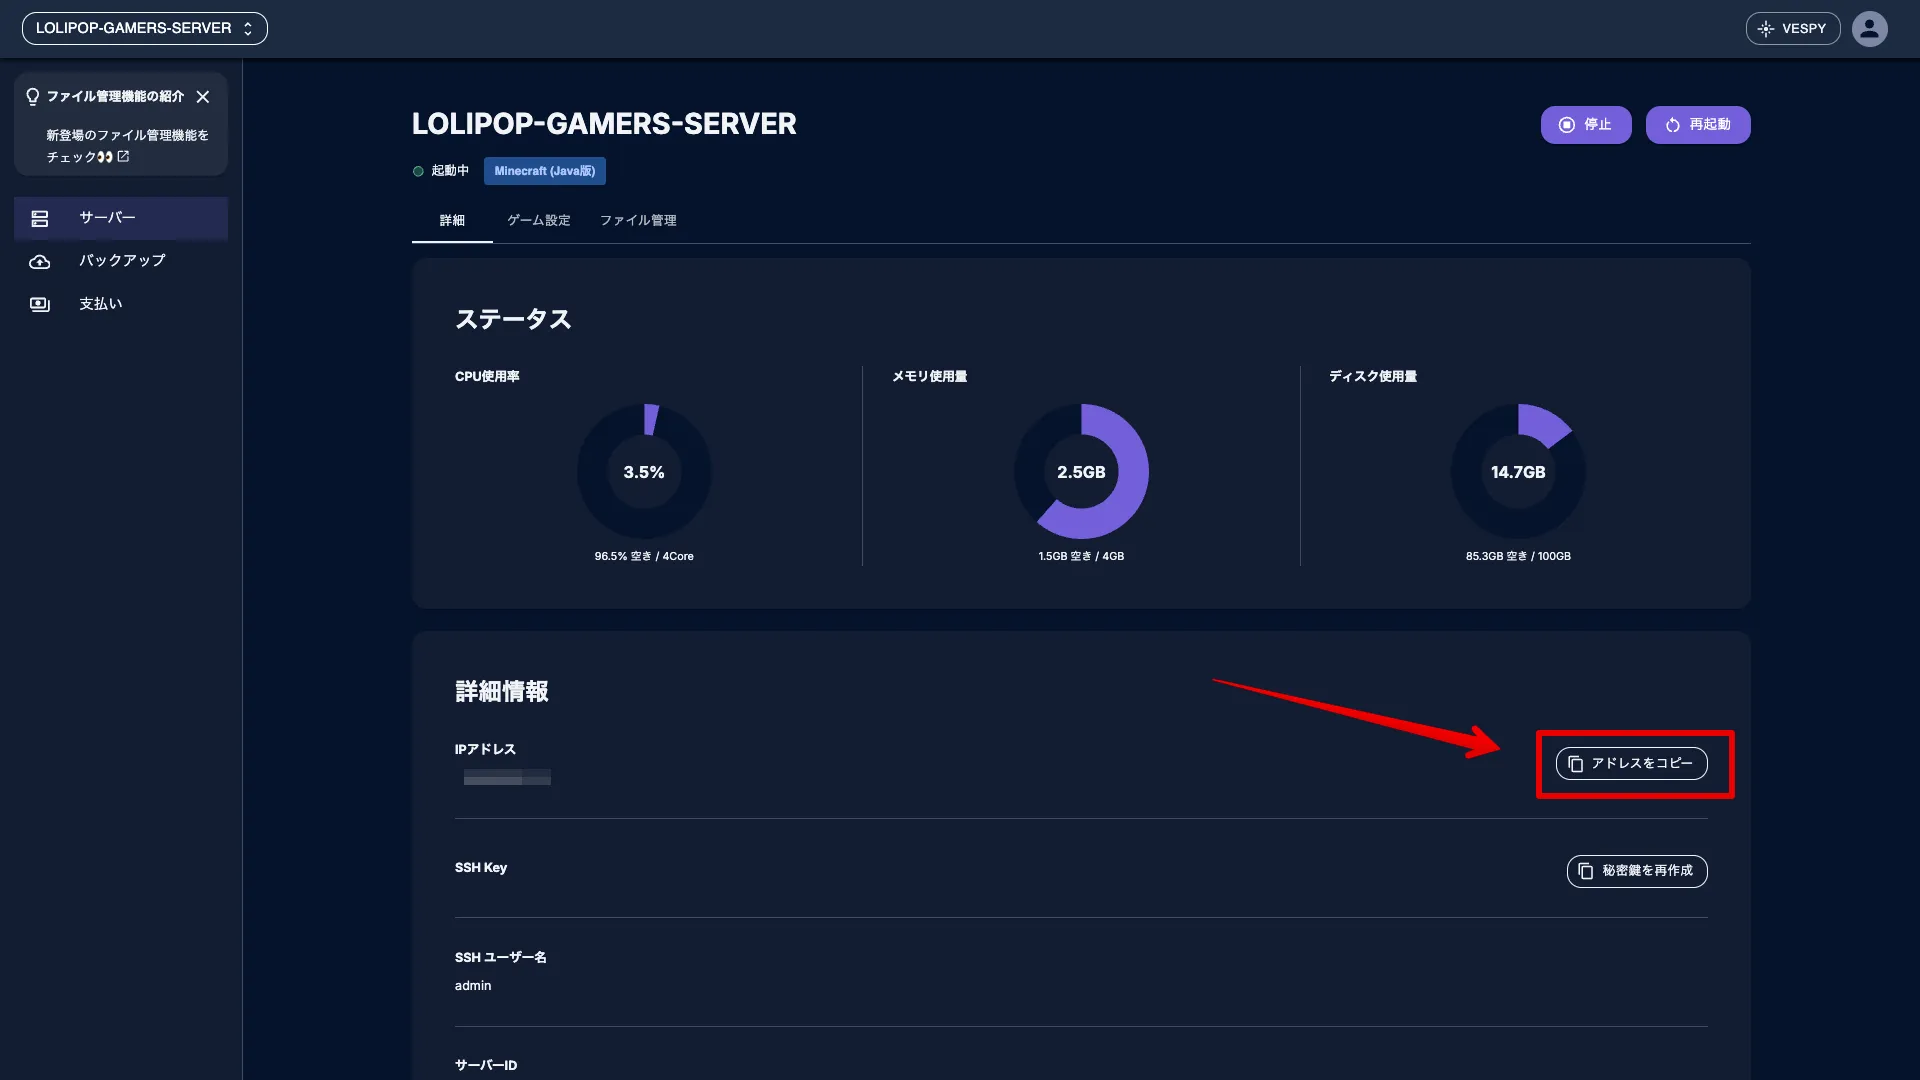The width and height of the screenshot is (1920, 1080).
Task: Open the user avatar icon top right
Action: coord(1870,28)
